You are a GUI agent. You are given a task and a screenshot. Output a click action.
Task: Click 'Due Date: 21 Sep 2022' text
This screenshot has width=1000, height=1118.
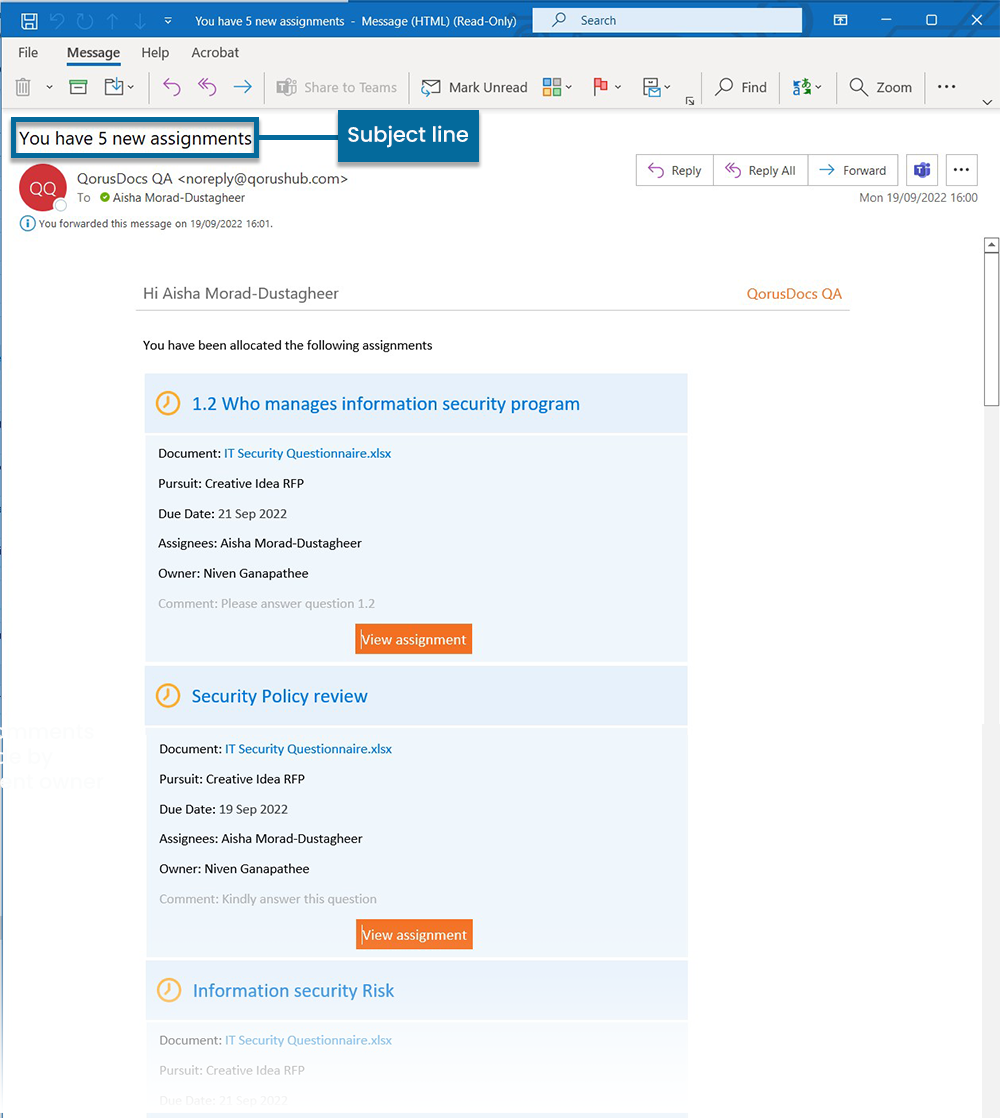coord(222,514)
